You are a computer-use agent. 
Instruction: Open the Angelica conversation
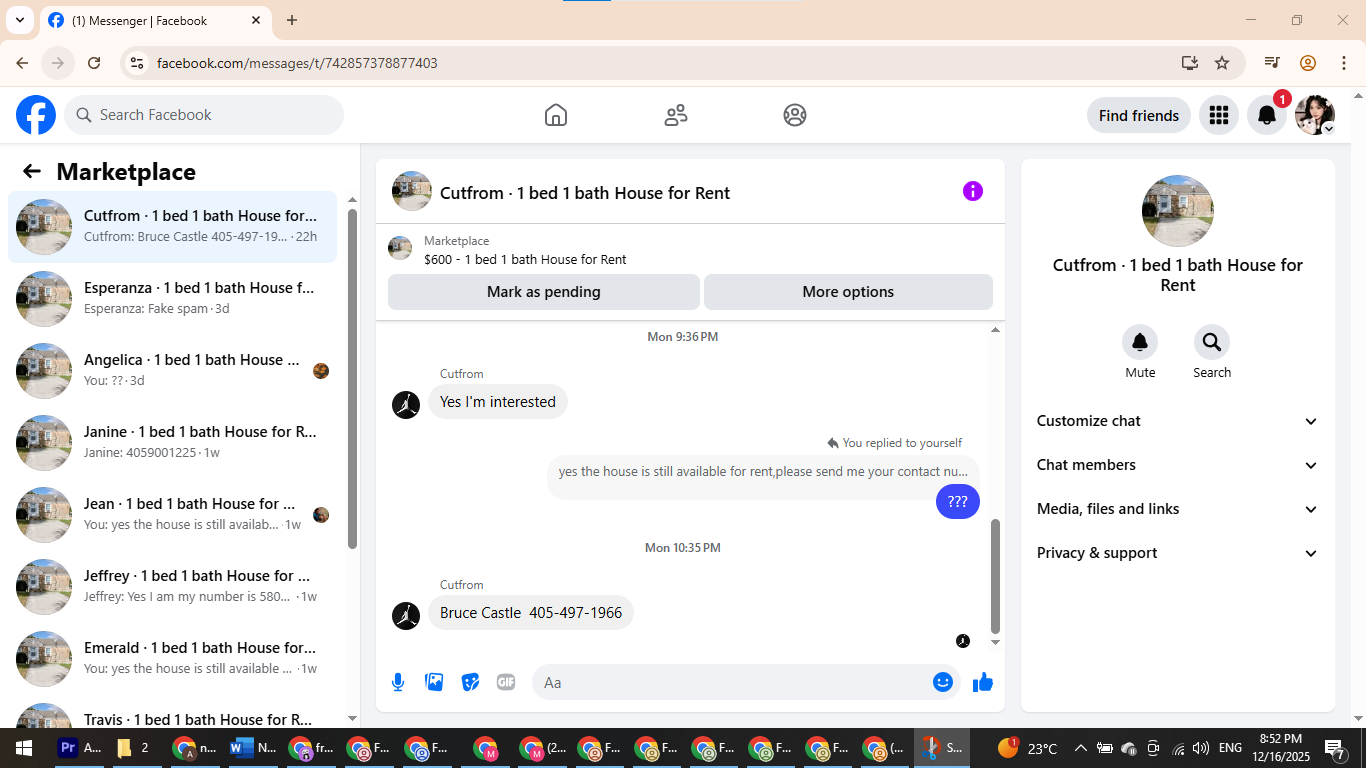pos(172,371)
